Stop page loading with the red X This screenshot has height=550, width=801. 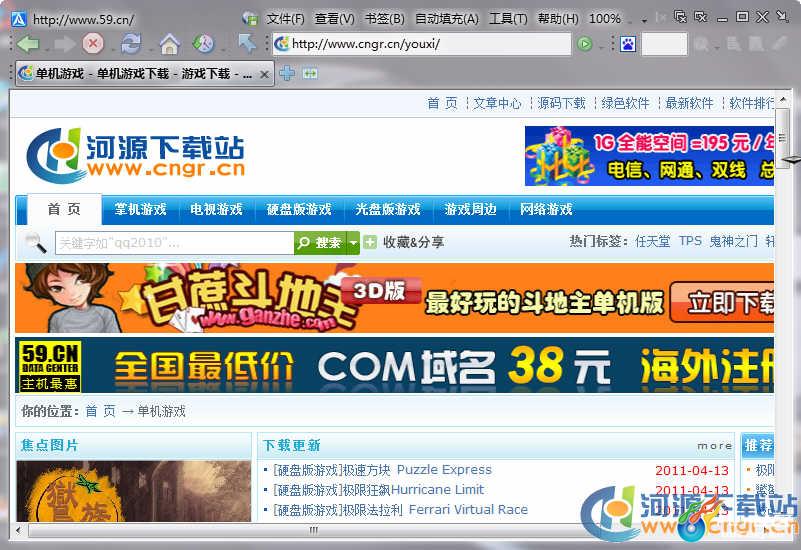(93, 44)
